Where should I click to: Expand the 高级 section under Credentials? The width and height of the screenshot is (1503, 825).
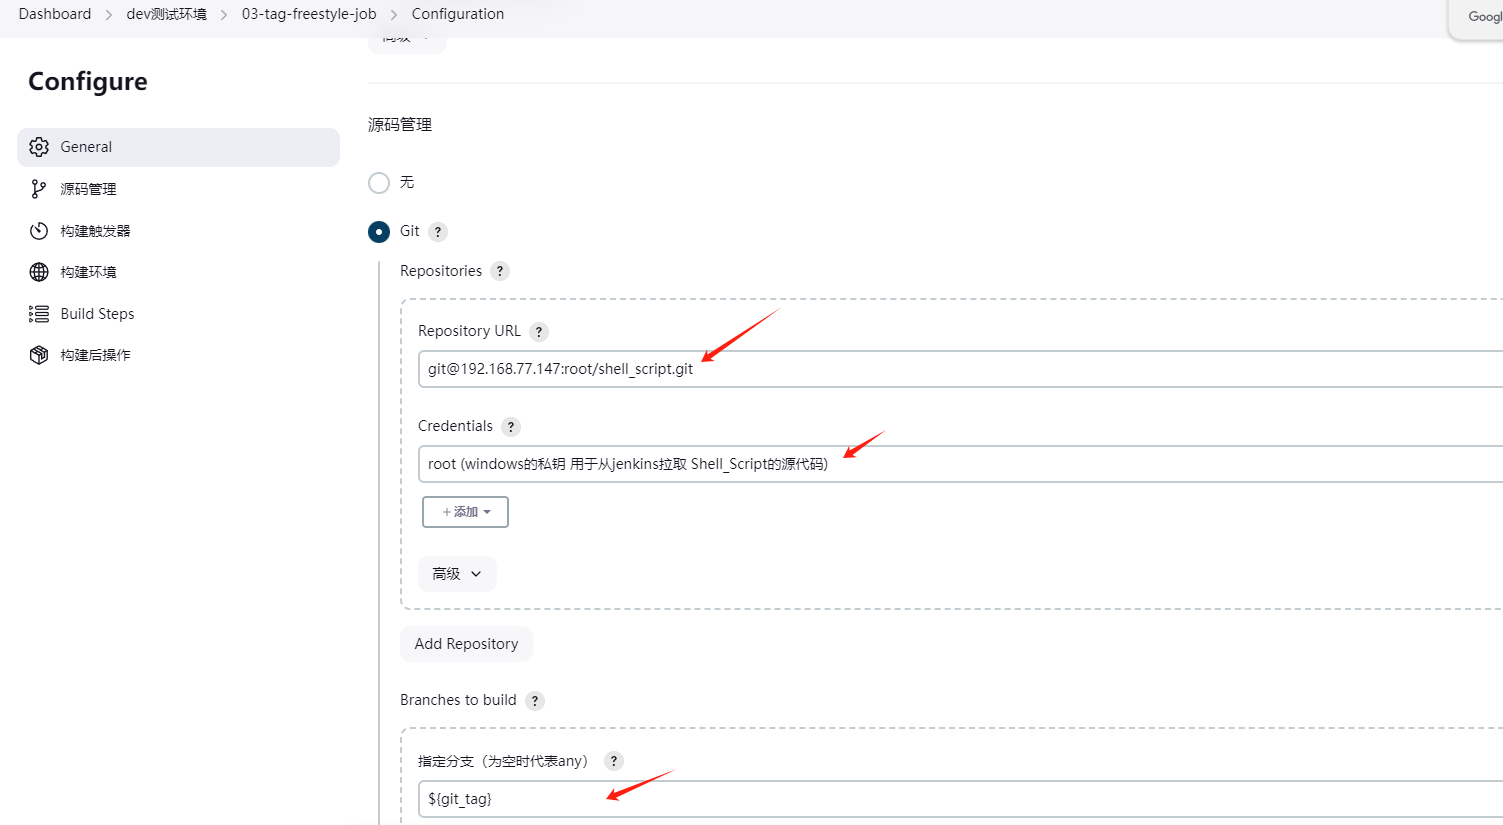(x=457, y=574)
